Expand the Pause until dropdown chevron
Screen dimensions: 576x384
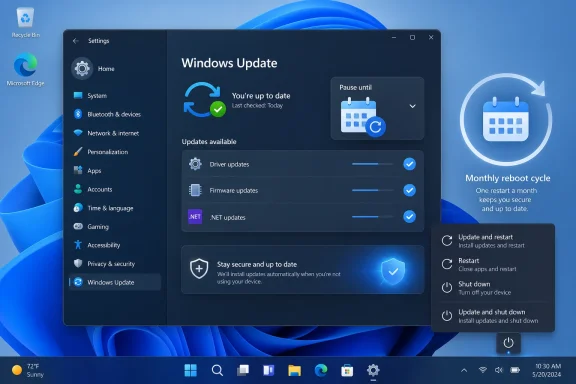click(x=413, y=106)
